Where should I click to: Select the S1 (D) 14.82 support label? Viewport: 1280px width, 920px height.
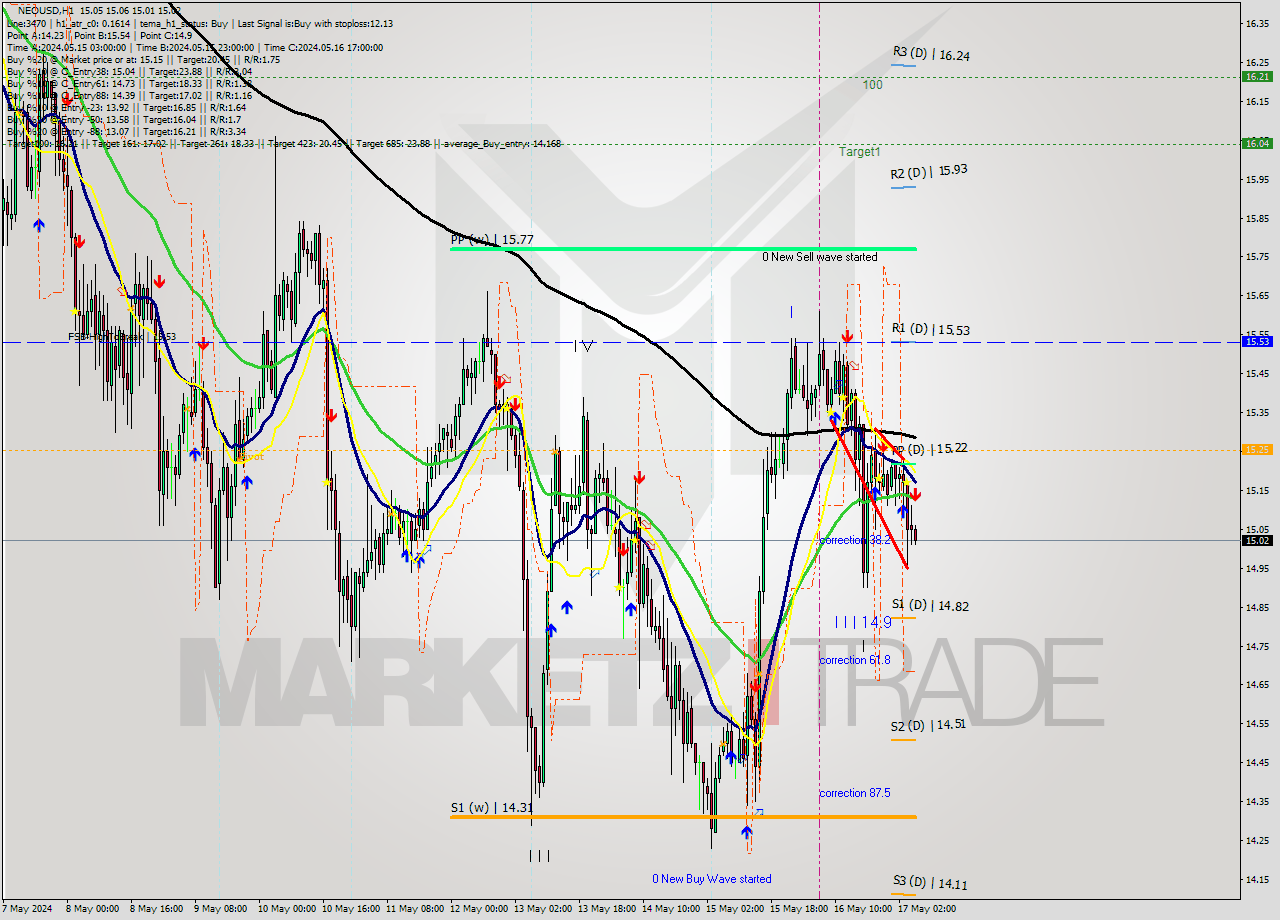930,606
